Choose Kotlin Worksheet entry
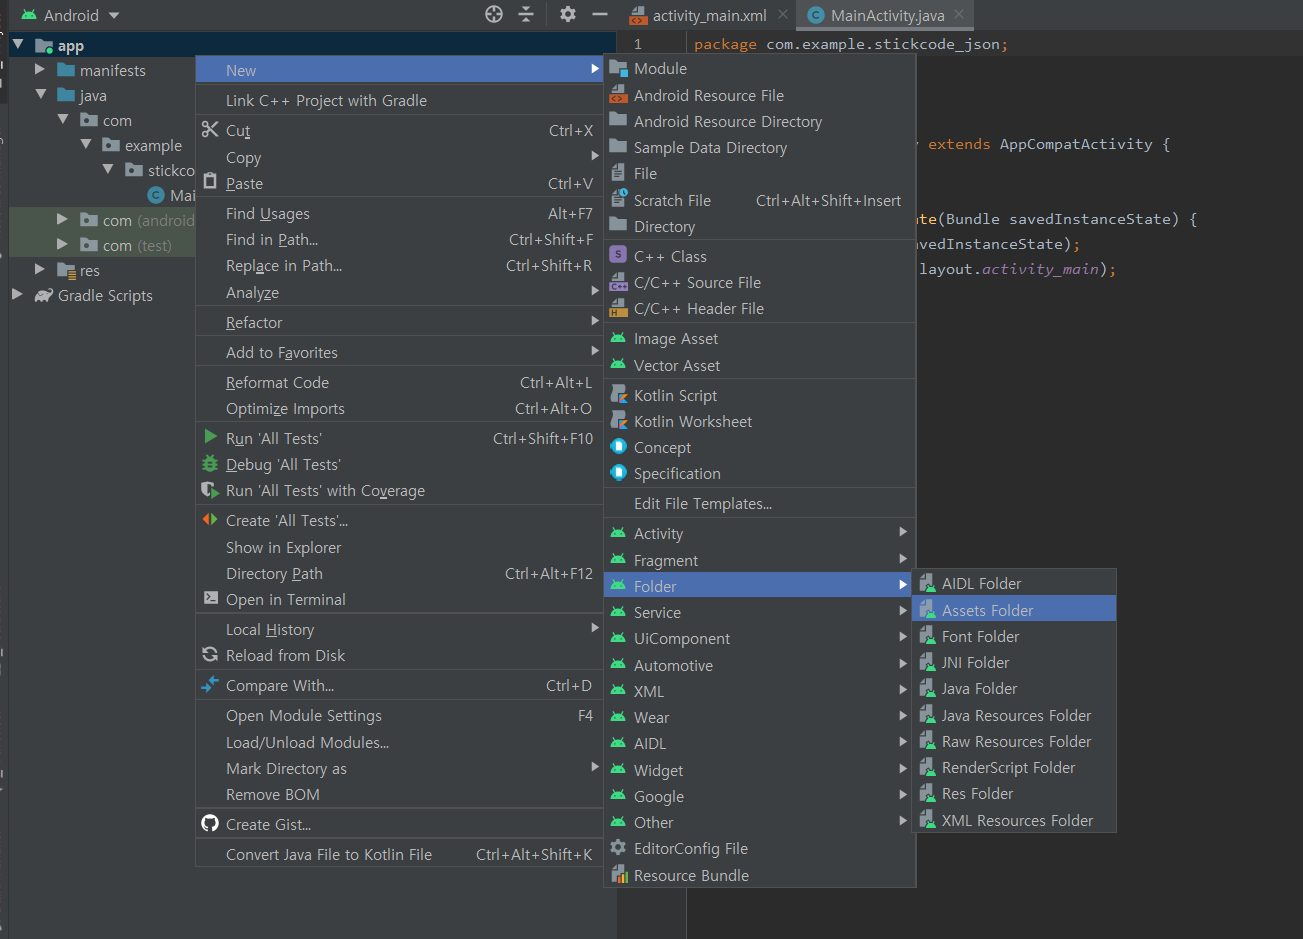 click(760, 421)
